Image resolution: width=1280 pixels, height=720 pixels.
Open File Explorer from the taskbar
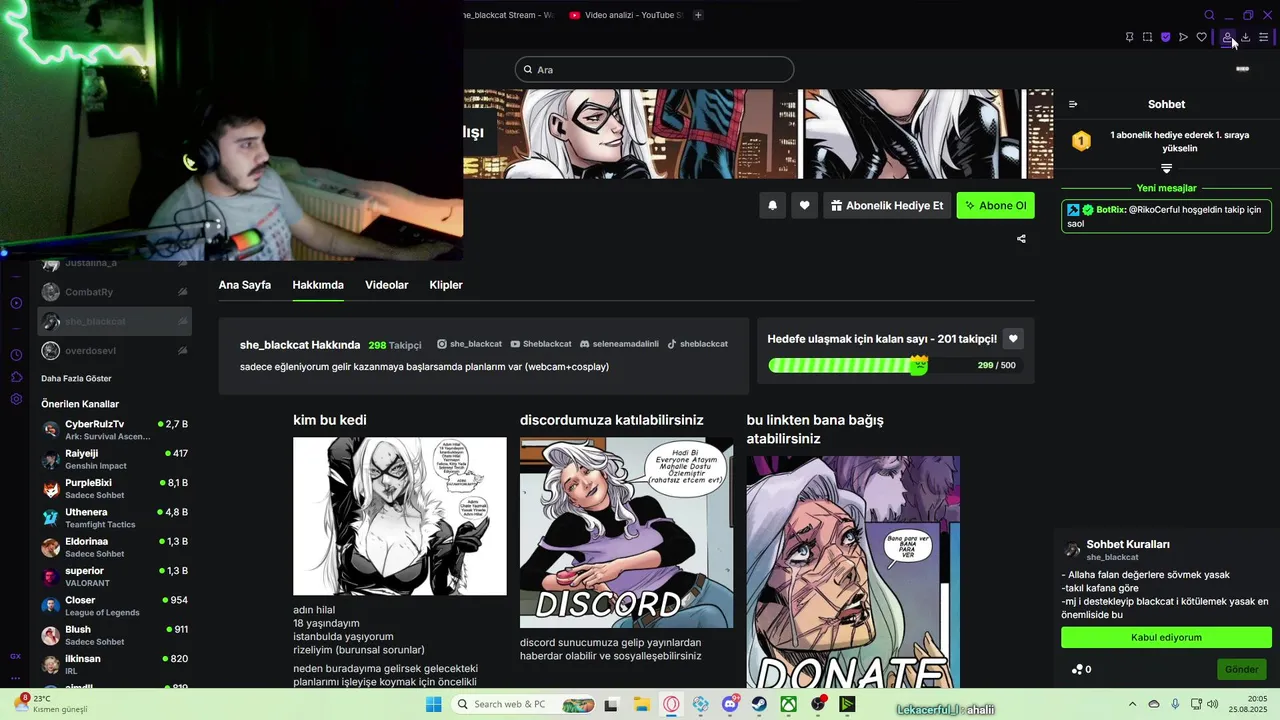coord(641,704)
